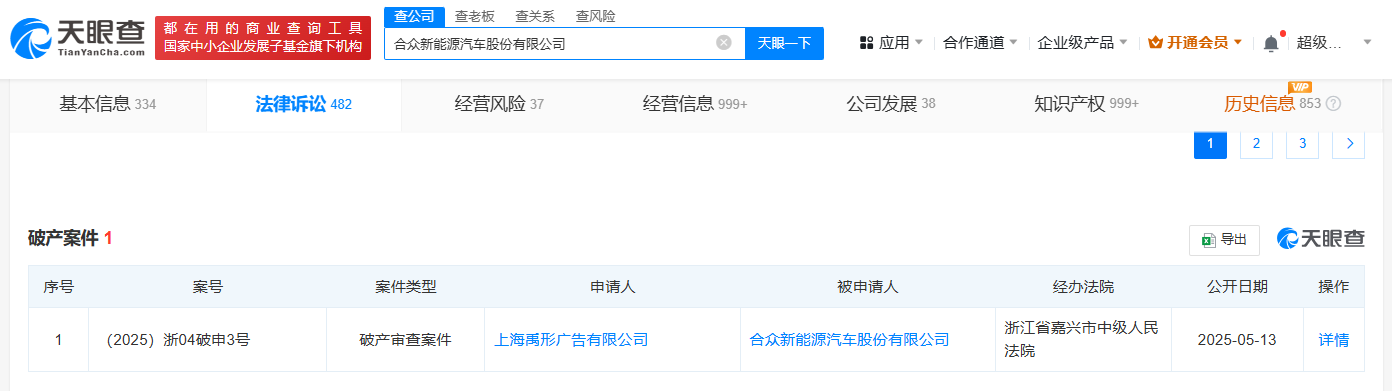The width and height of the screenshot is (1392, 391).
Task: Open the 法律诉讼 tab
Action: click(x=304, y=104)
